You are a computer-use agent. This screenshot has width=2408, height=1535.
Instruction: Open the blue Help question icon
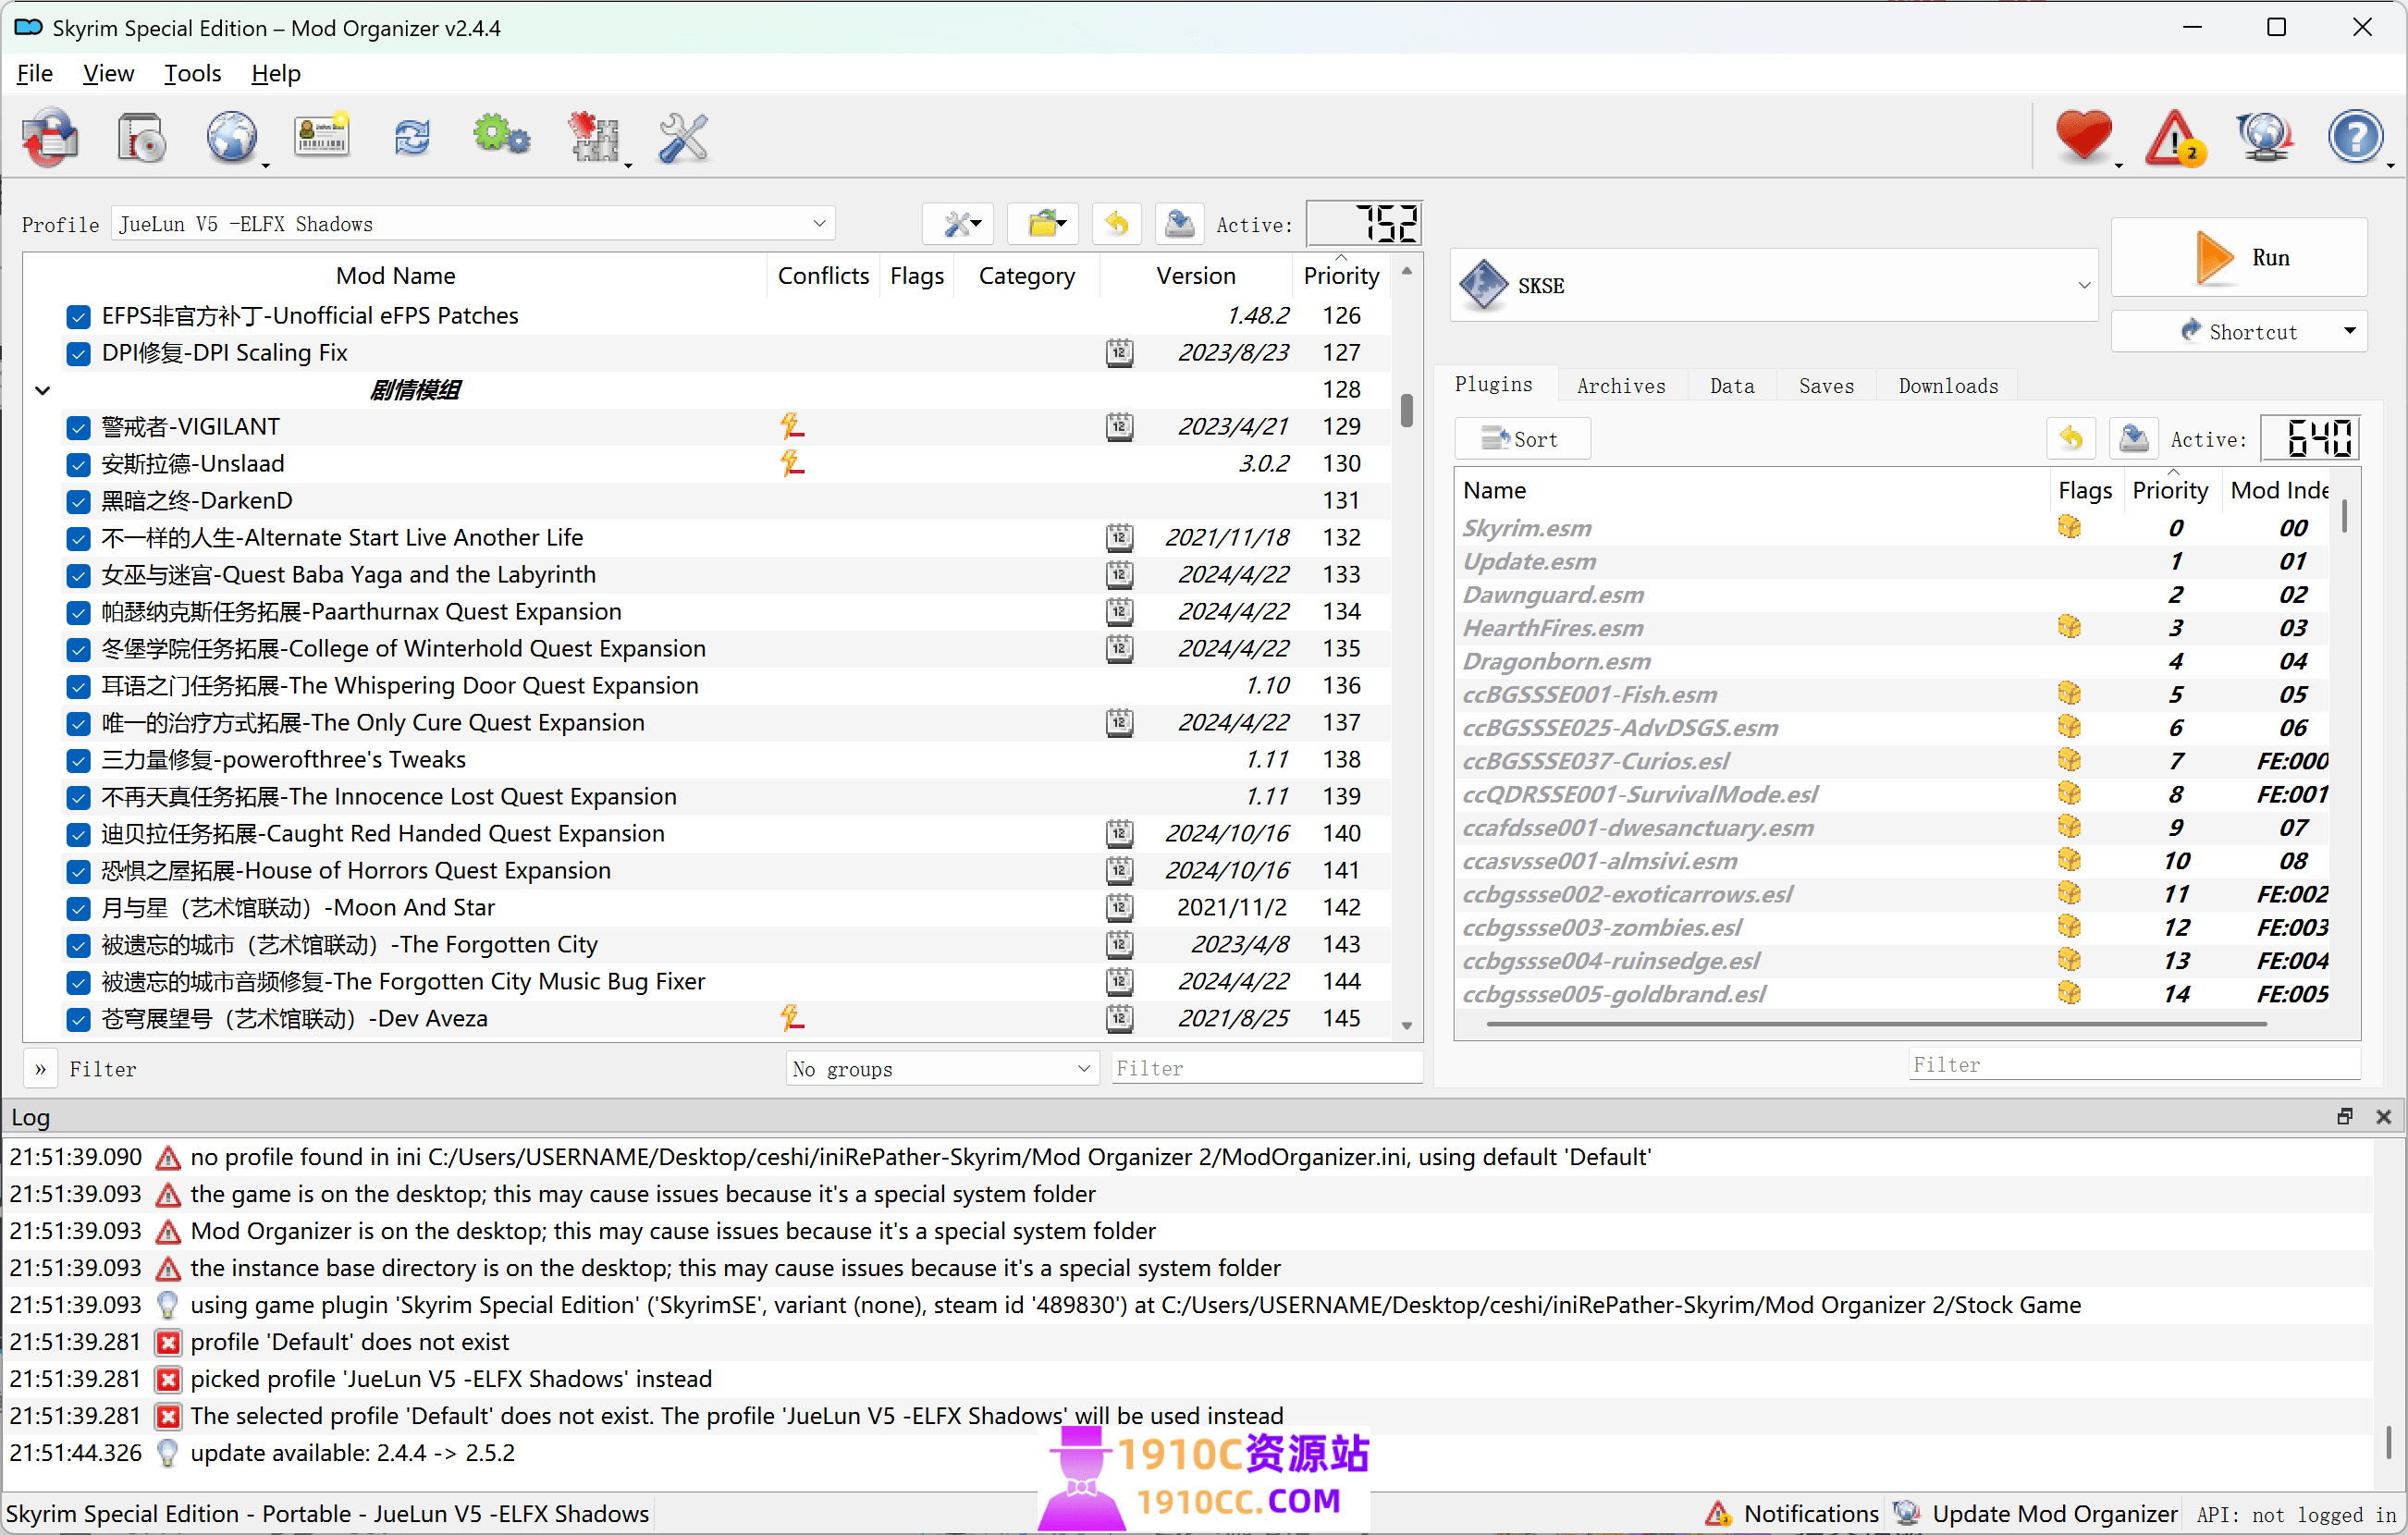(x=2355, y=138)
